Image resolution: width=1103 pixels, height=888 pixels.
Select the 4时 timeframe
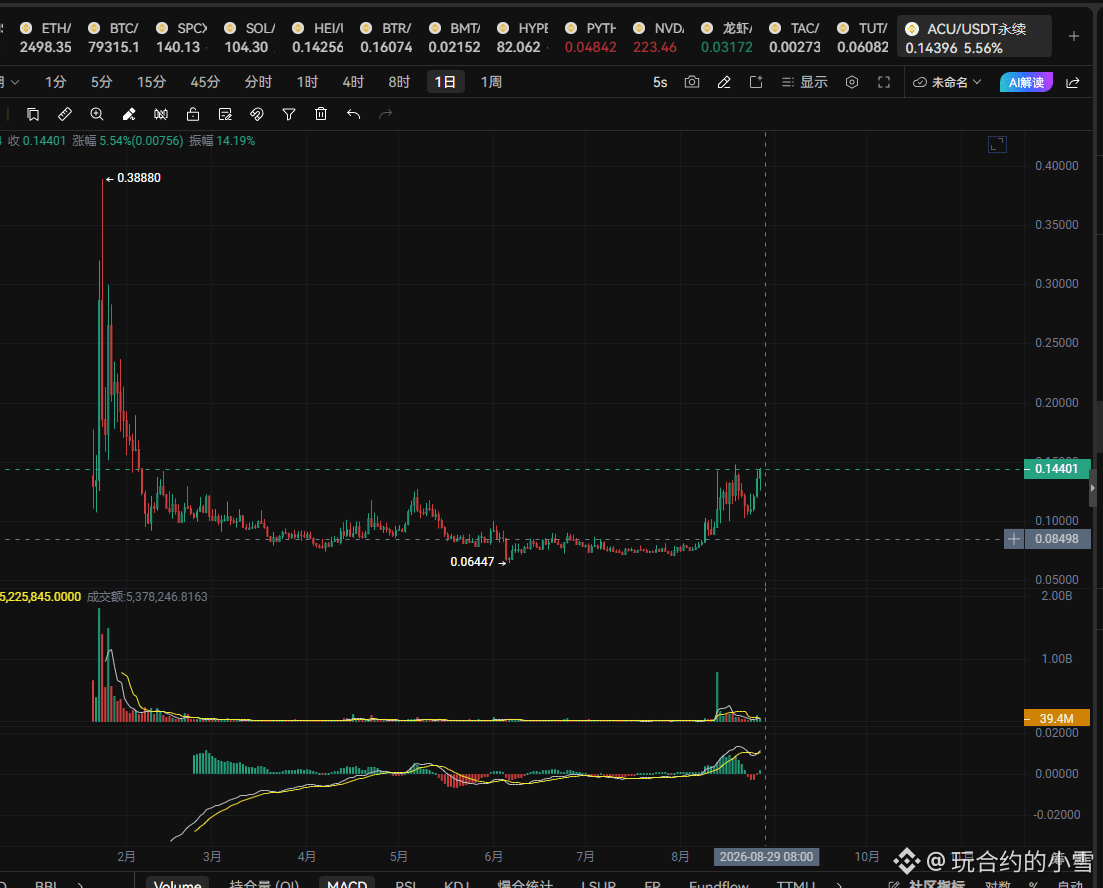pos(353,82)
